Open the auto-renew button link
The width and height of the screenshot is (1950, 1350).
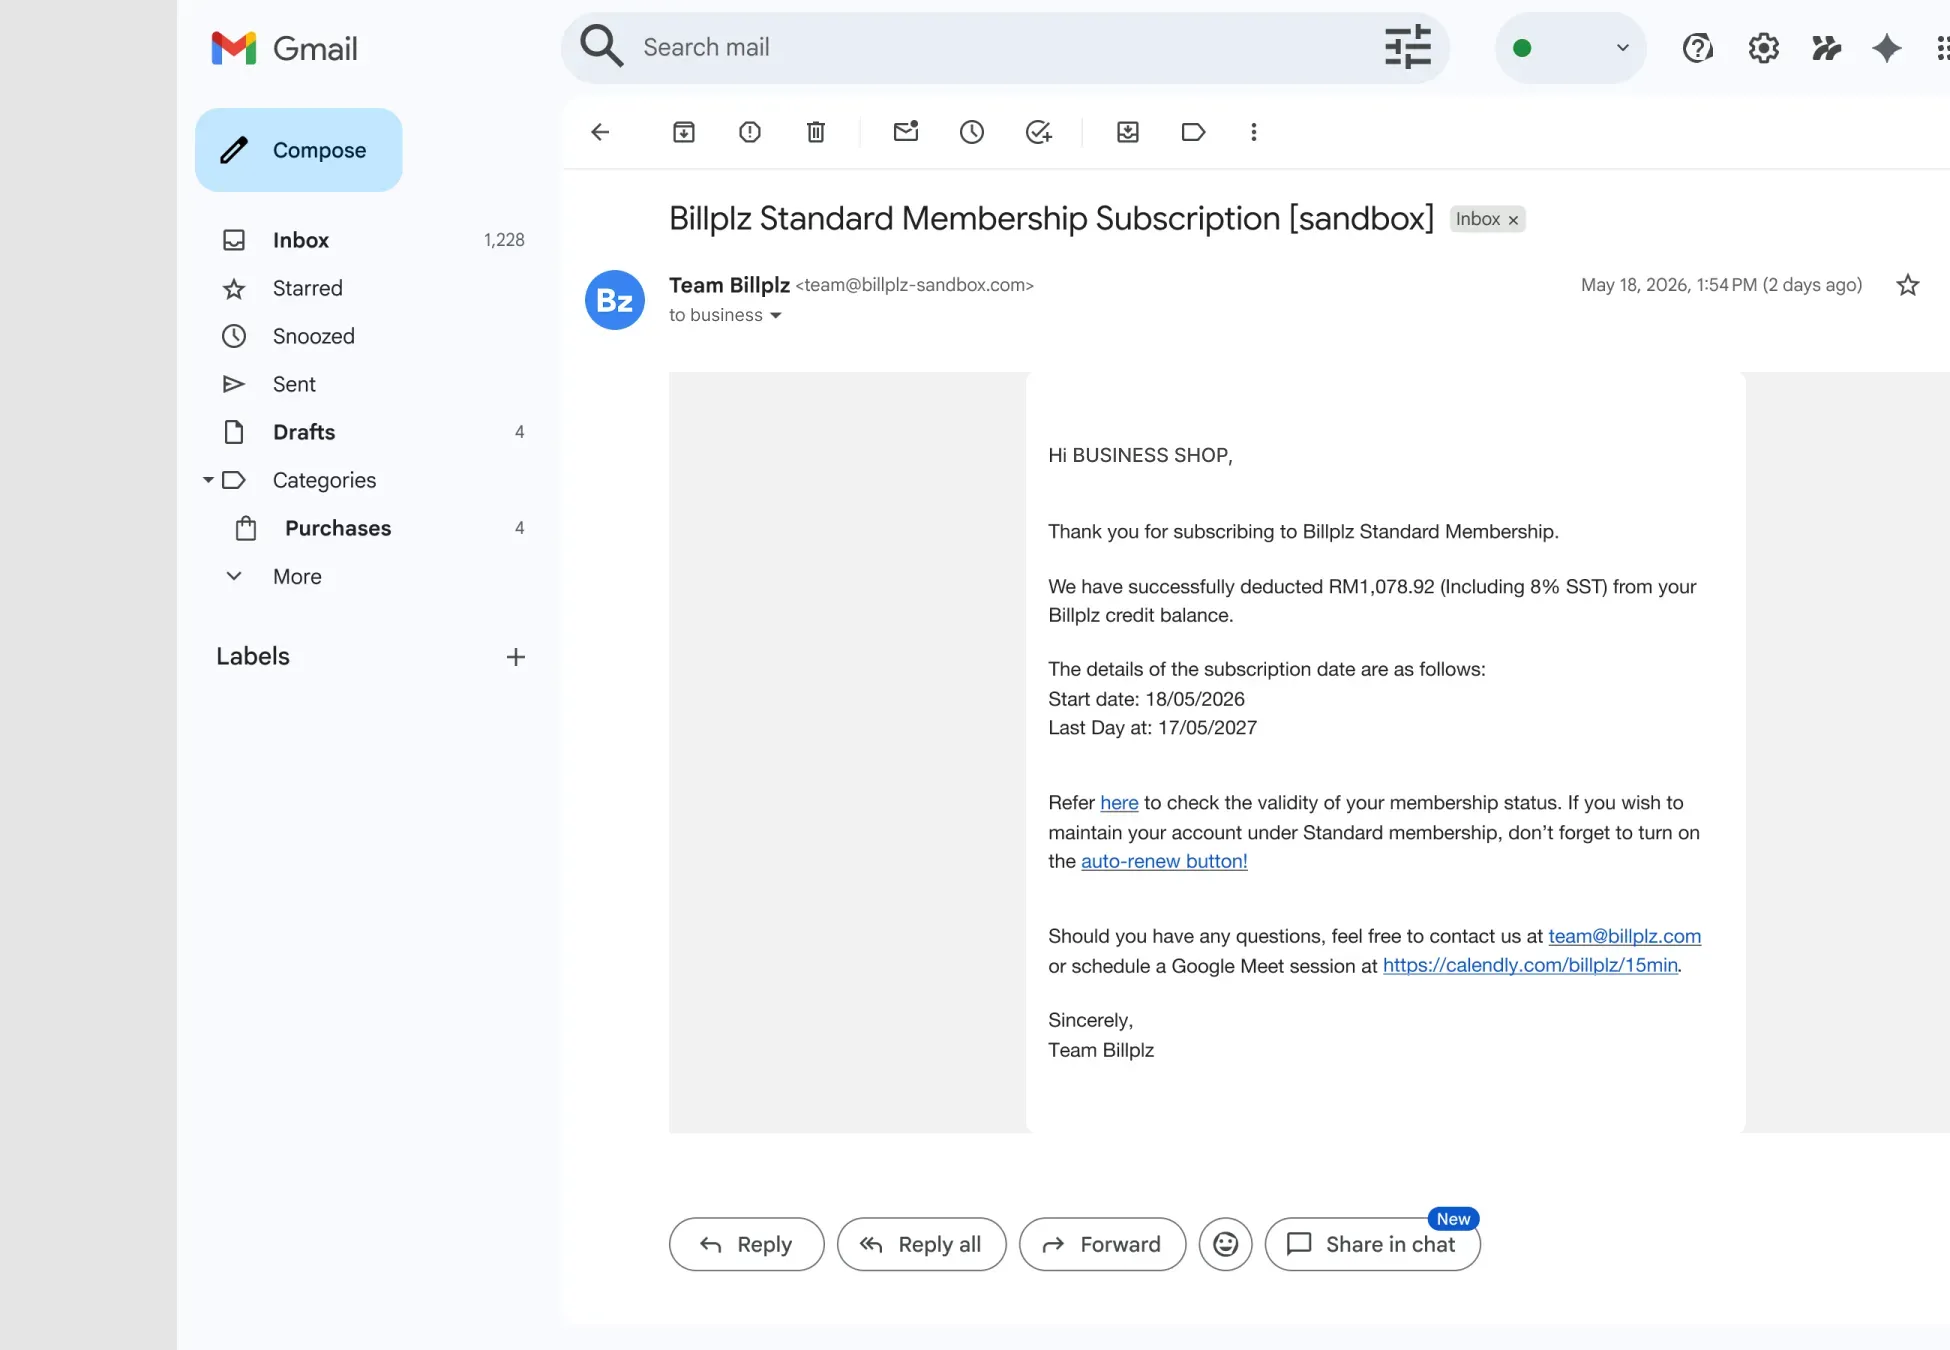coord(1164,861)
